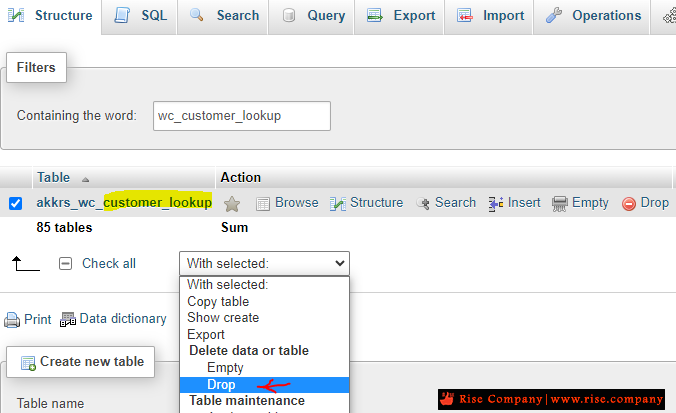The width and height of the screenshot is (676, 413).
Task: Click the Insert link in the row
Action: click(524, 202)
